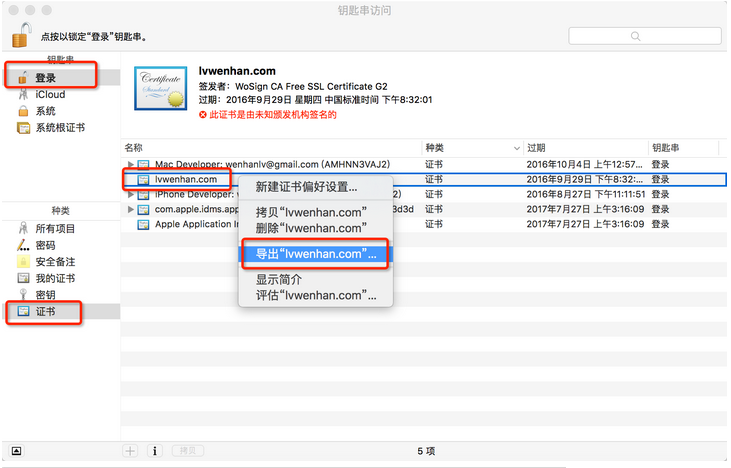731x468 pixels.
Task: Choose 拷贝“lvwenhan.com” from context menu
Action: pyautogui.click(x=316, y=213)
